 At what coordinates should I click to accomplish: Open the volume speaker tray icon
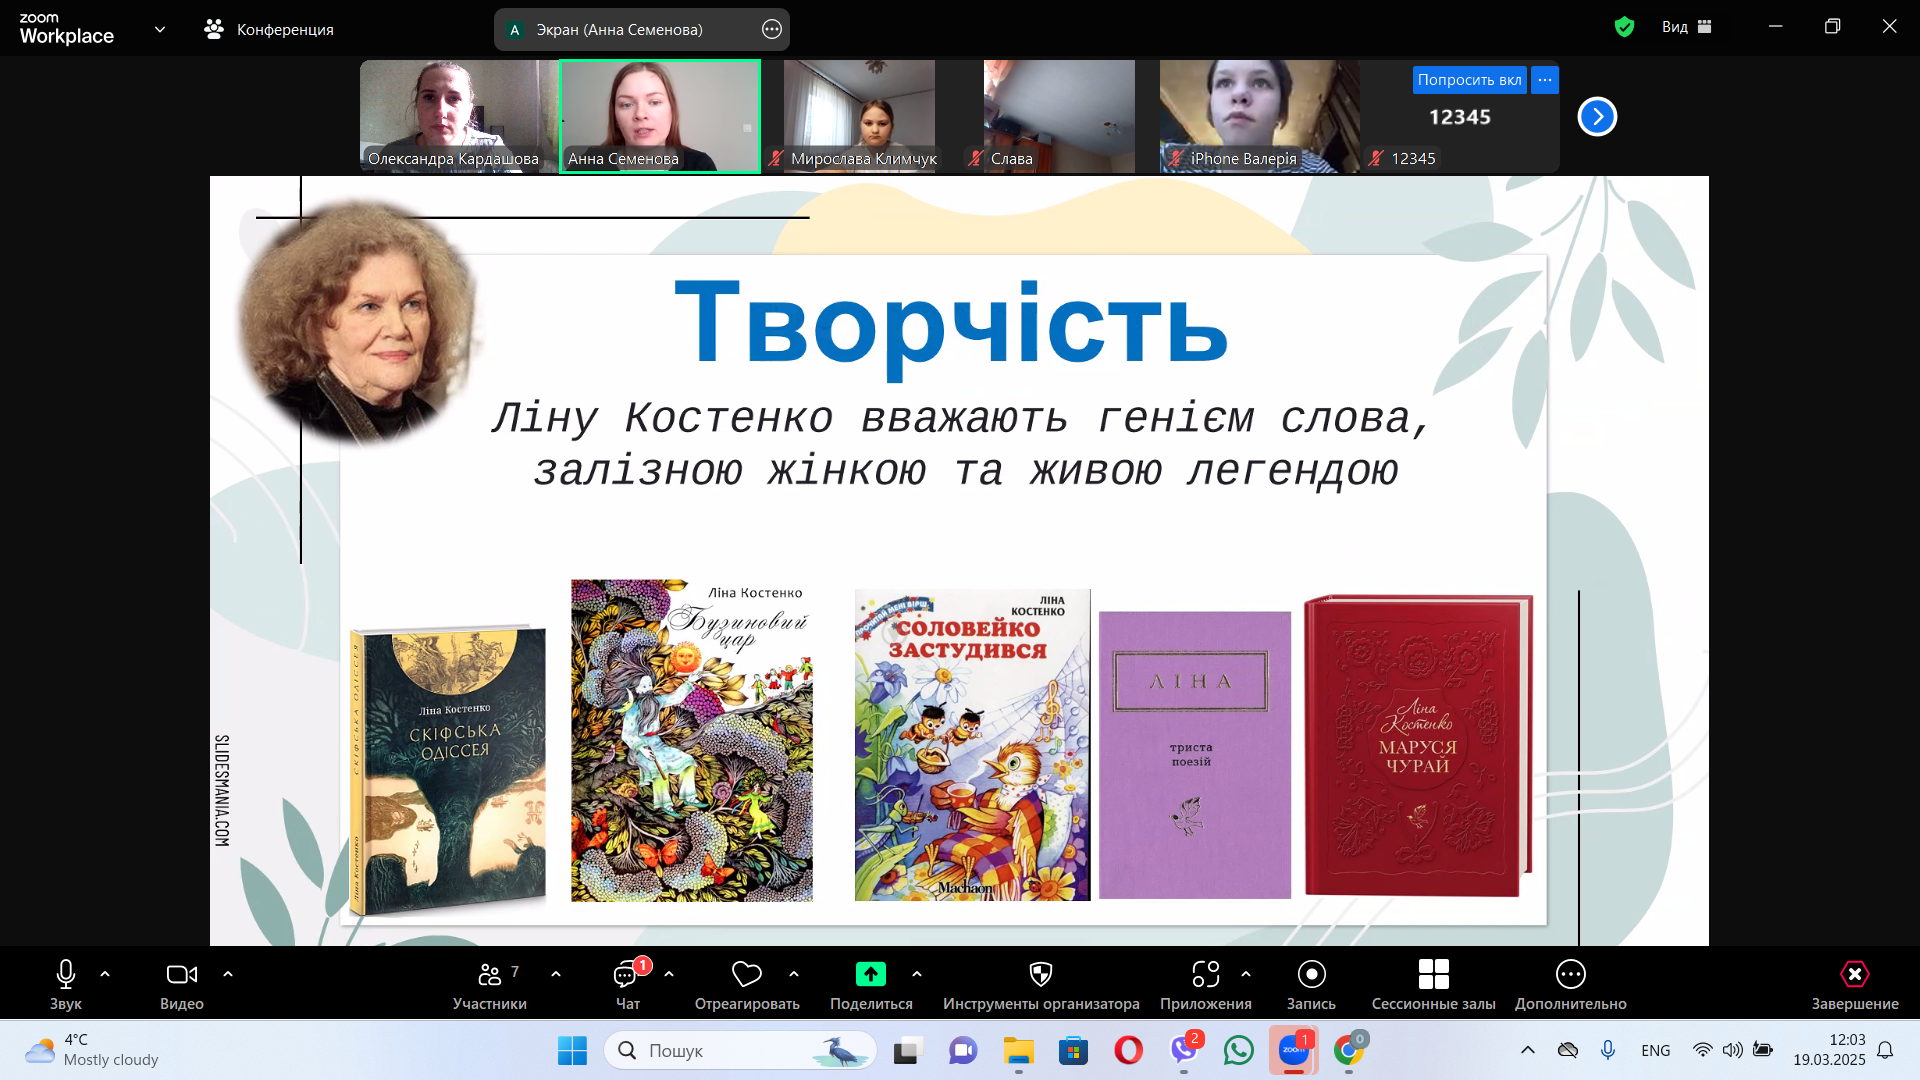click(x=1732, y=1050)
